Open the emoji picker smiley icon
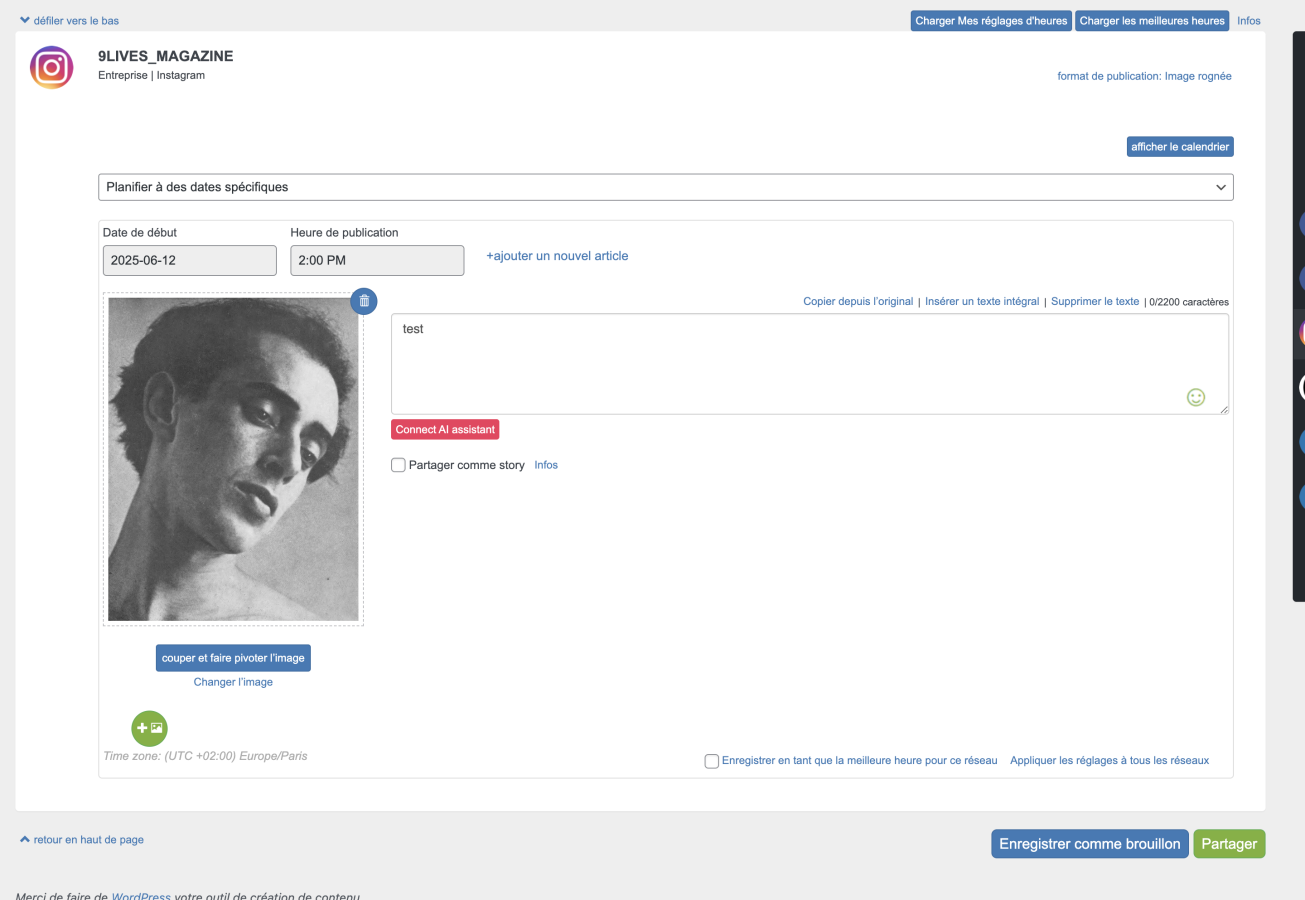 (1195, 397)
